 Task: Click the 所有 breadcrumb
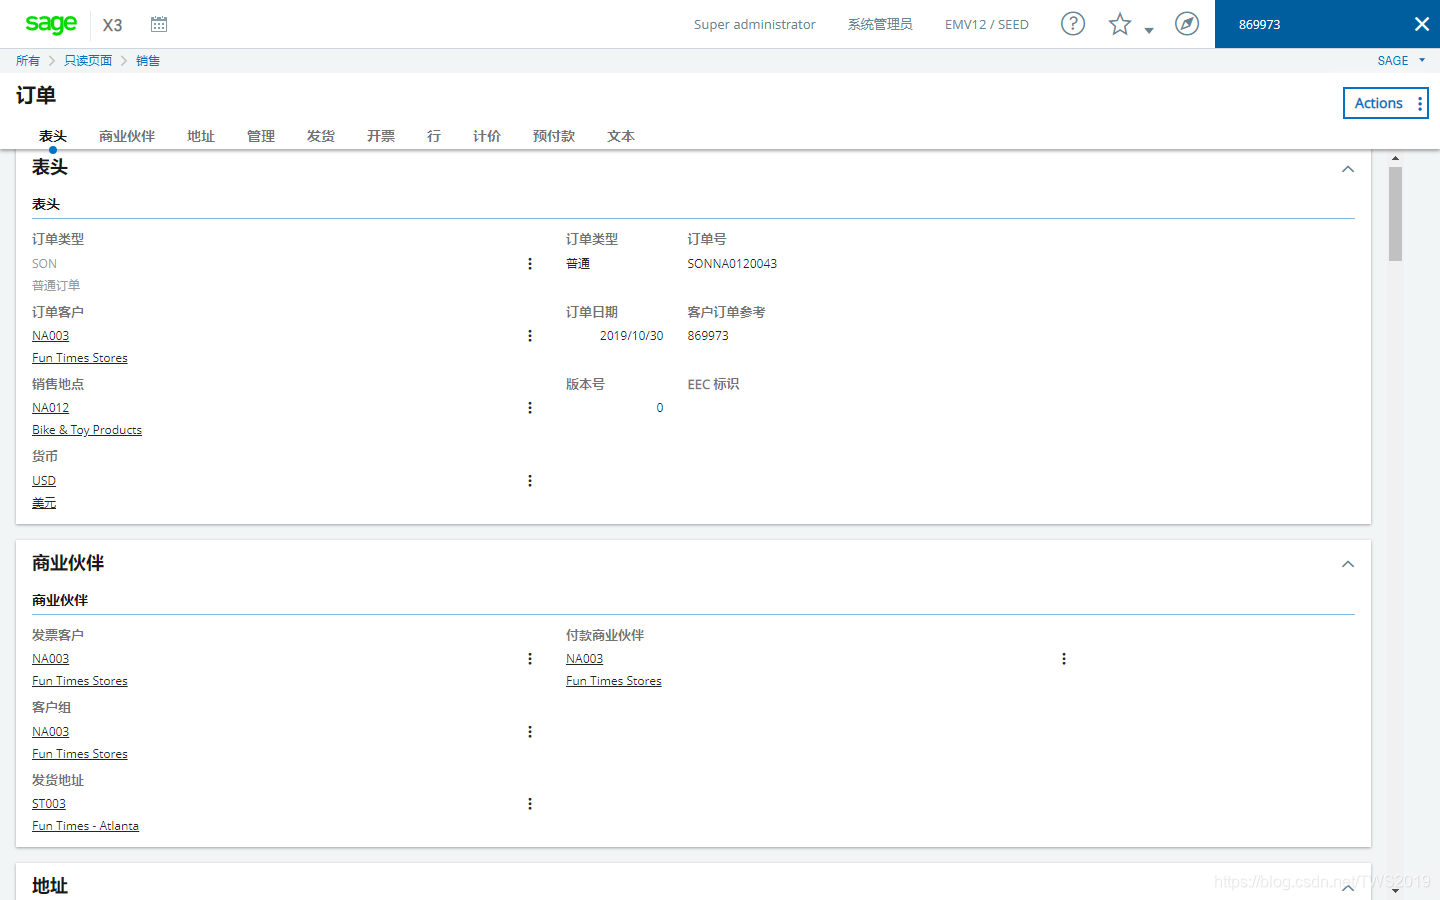28,61
